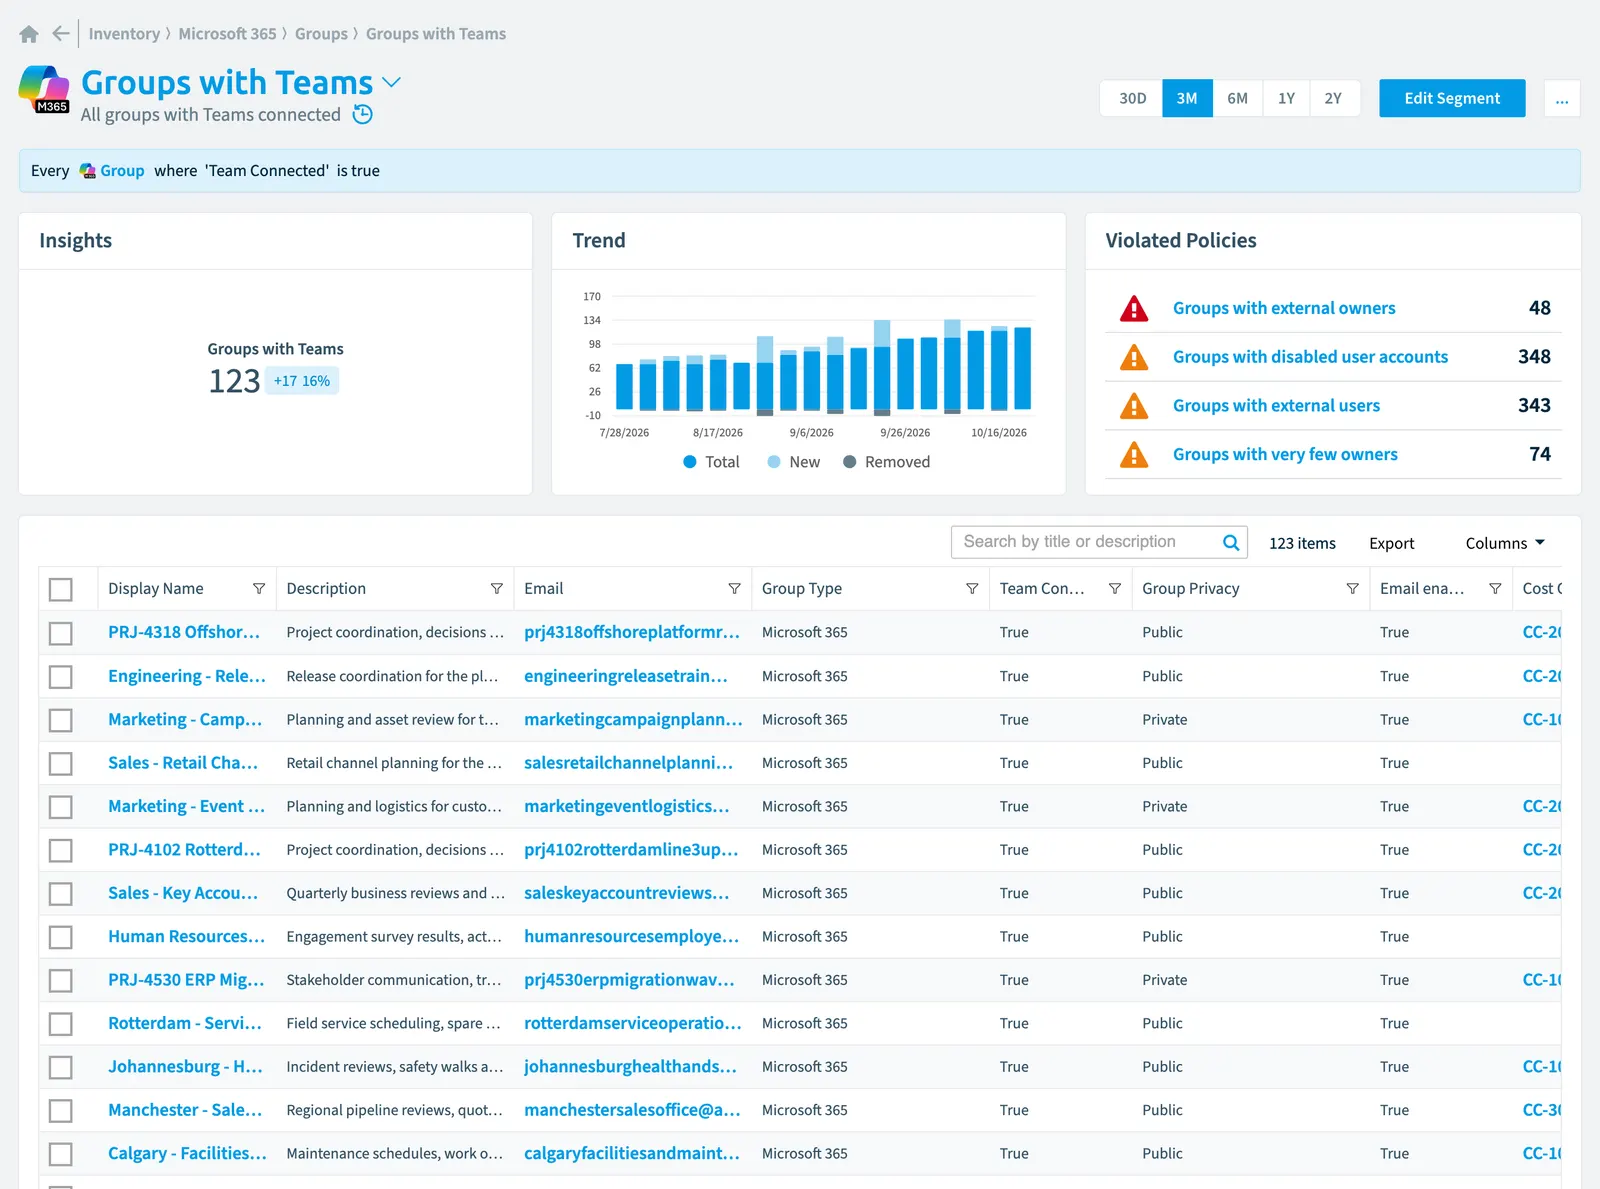Click warning icon for external users policy
This screenshot has width=1600, height=1189.
point(1134,406)
